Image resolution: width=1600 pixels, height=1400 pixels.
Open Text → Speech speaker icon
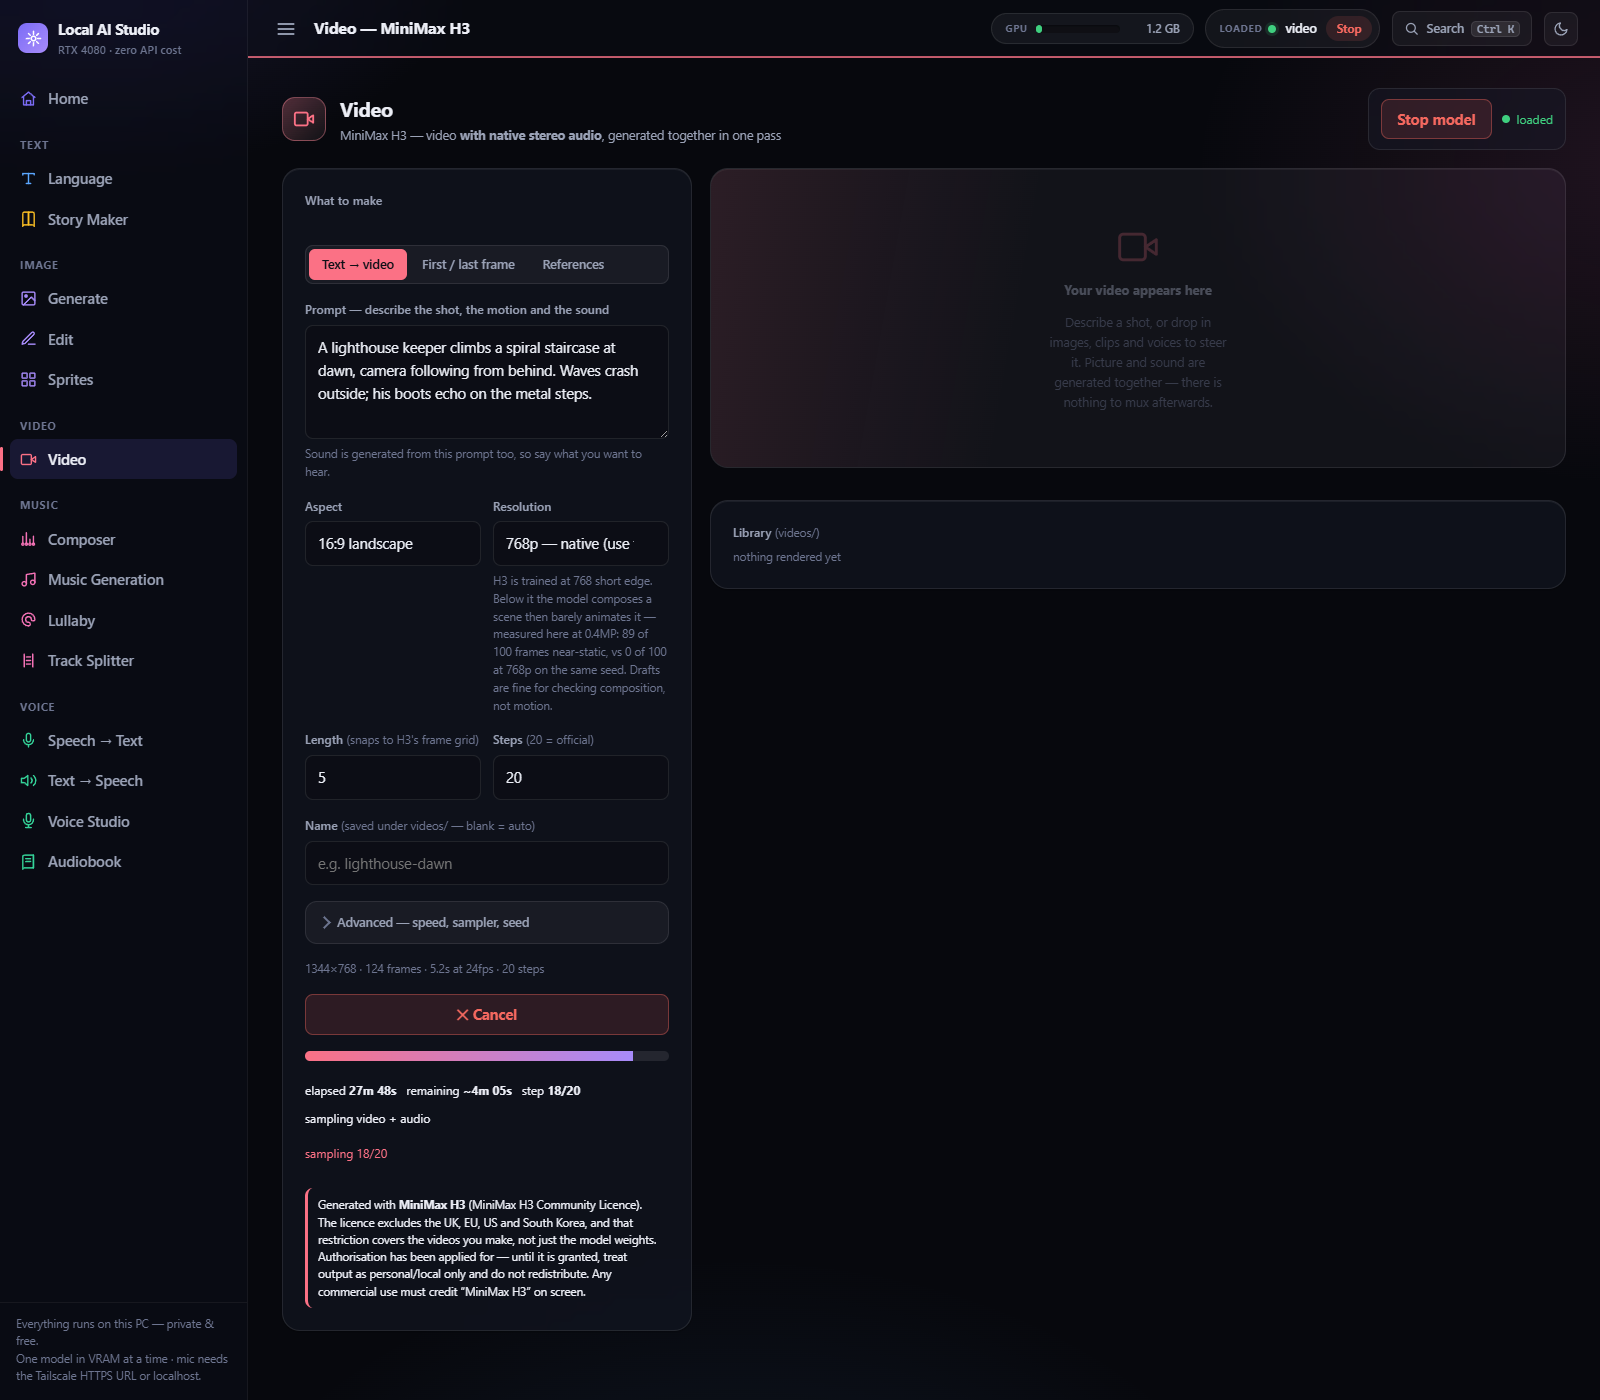(x=29, y=781)
